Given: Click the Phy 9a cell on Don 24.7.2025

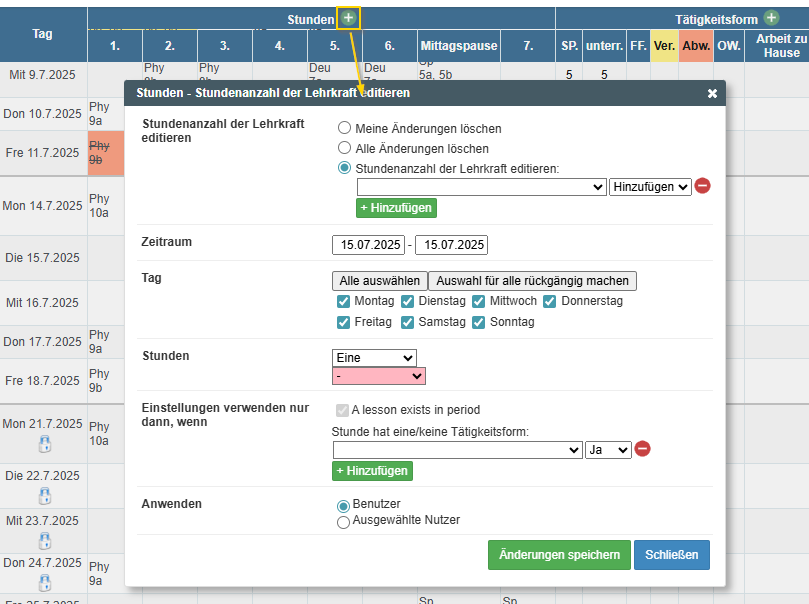Looking at the screenshot, I should click(x=106, y=574).
